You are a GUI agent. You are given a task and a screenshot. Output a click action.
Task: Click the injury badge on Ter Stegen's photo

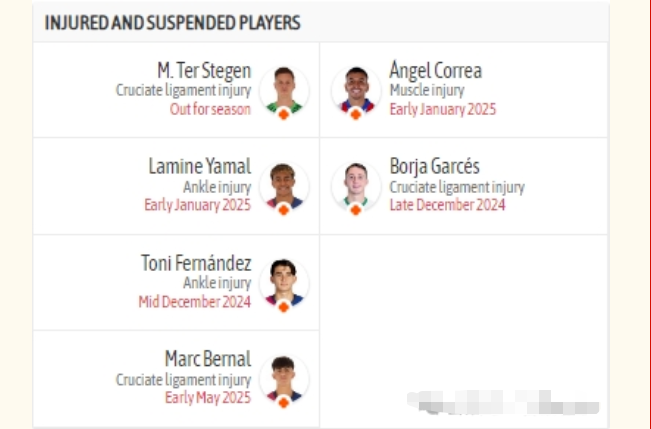(x=283, y=114)
